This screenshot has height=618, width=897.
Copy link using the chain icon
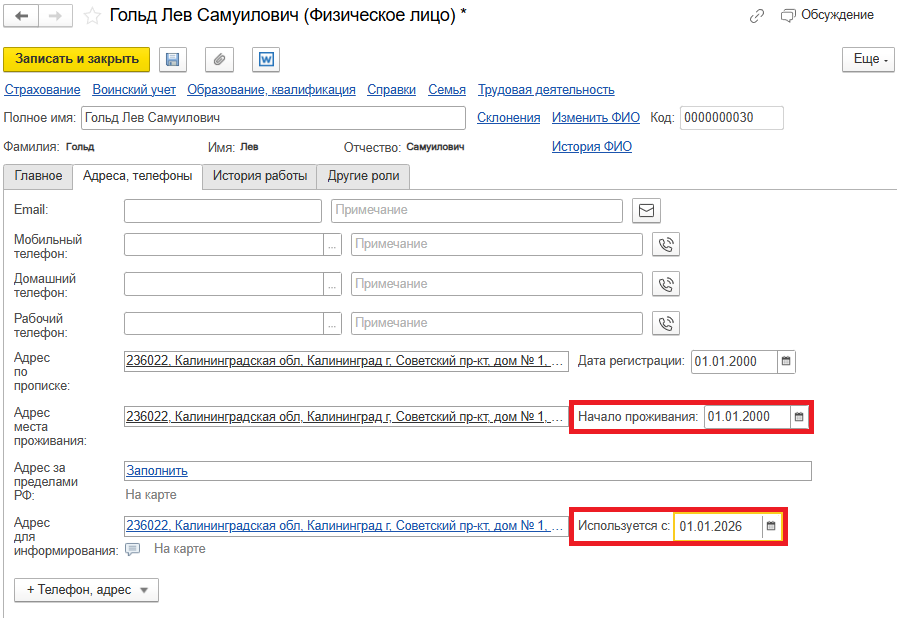click(x=757, y=16)
